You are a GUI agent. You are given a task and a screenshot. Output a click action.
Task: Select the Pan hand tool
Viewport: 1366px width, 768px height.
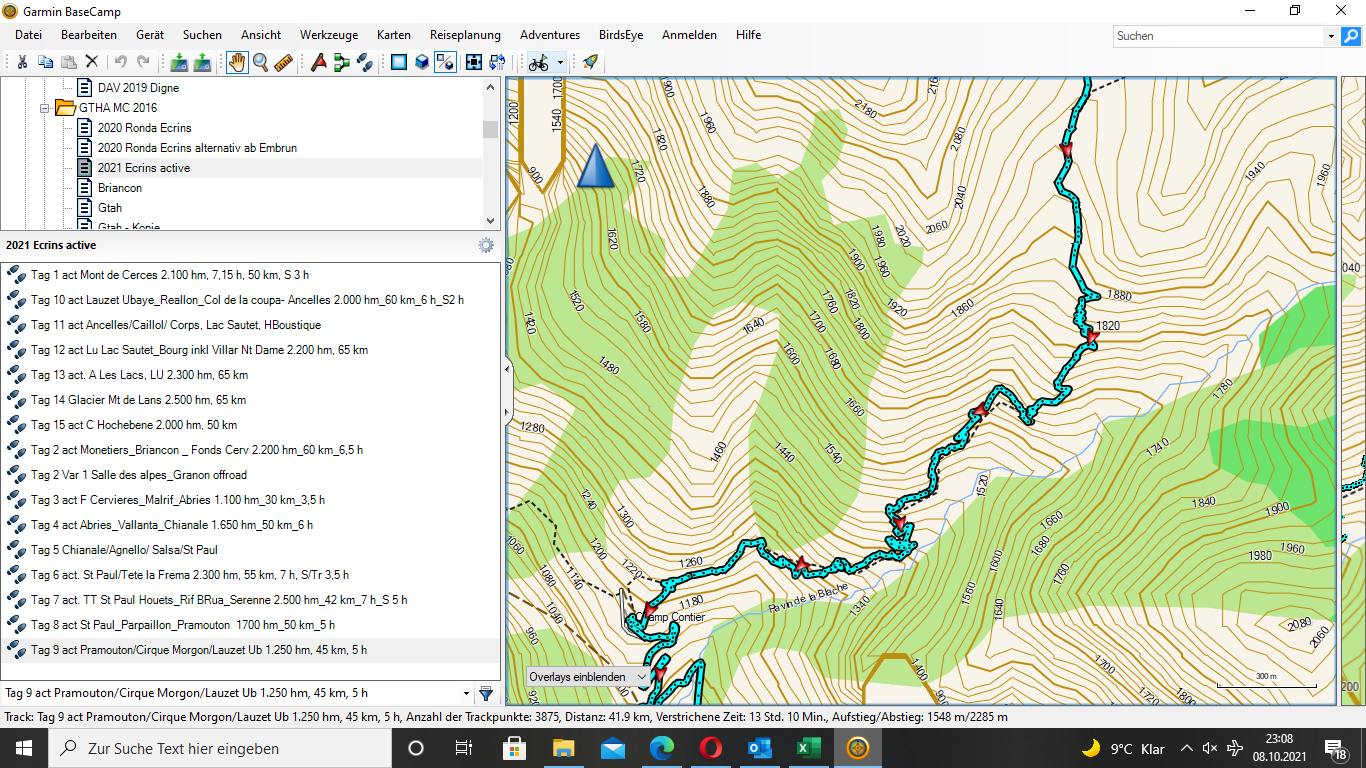(237, 62)
